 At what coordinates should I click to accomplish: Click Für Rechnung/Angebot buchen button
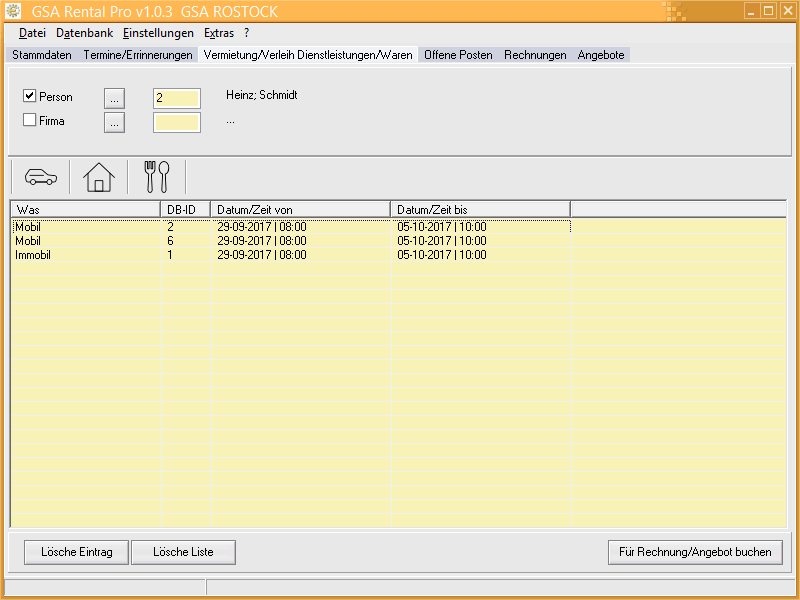(695, 552)
